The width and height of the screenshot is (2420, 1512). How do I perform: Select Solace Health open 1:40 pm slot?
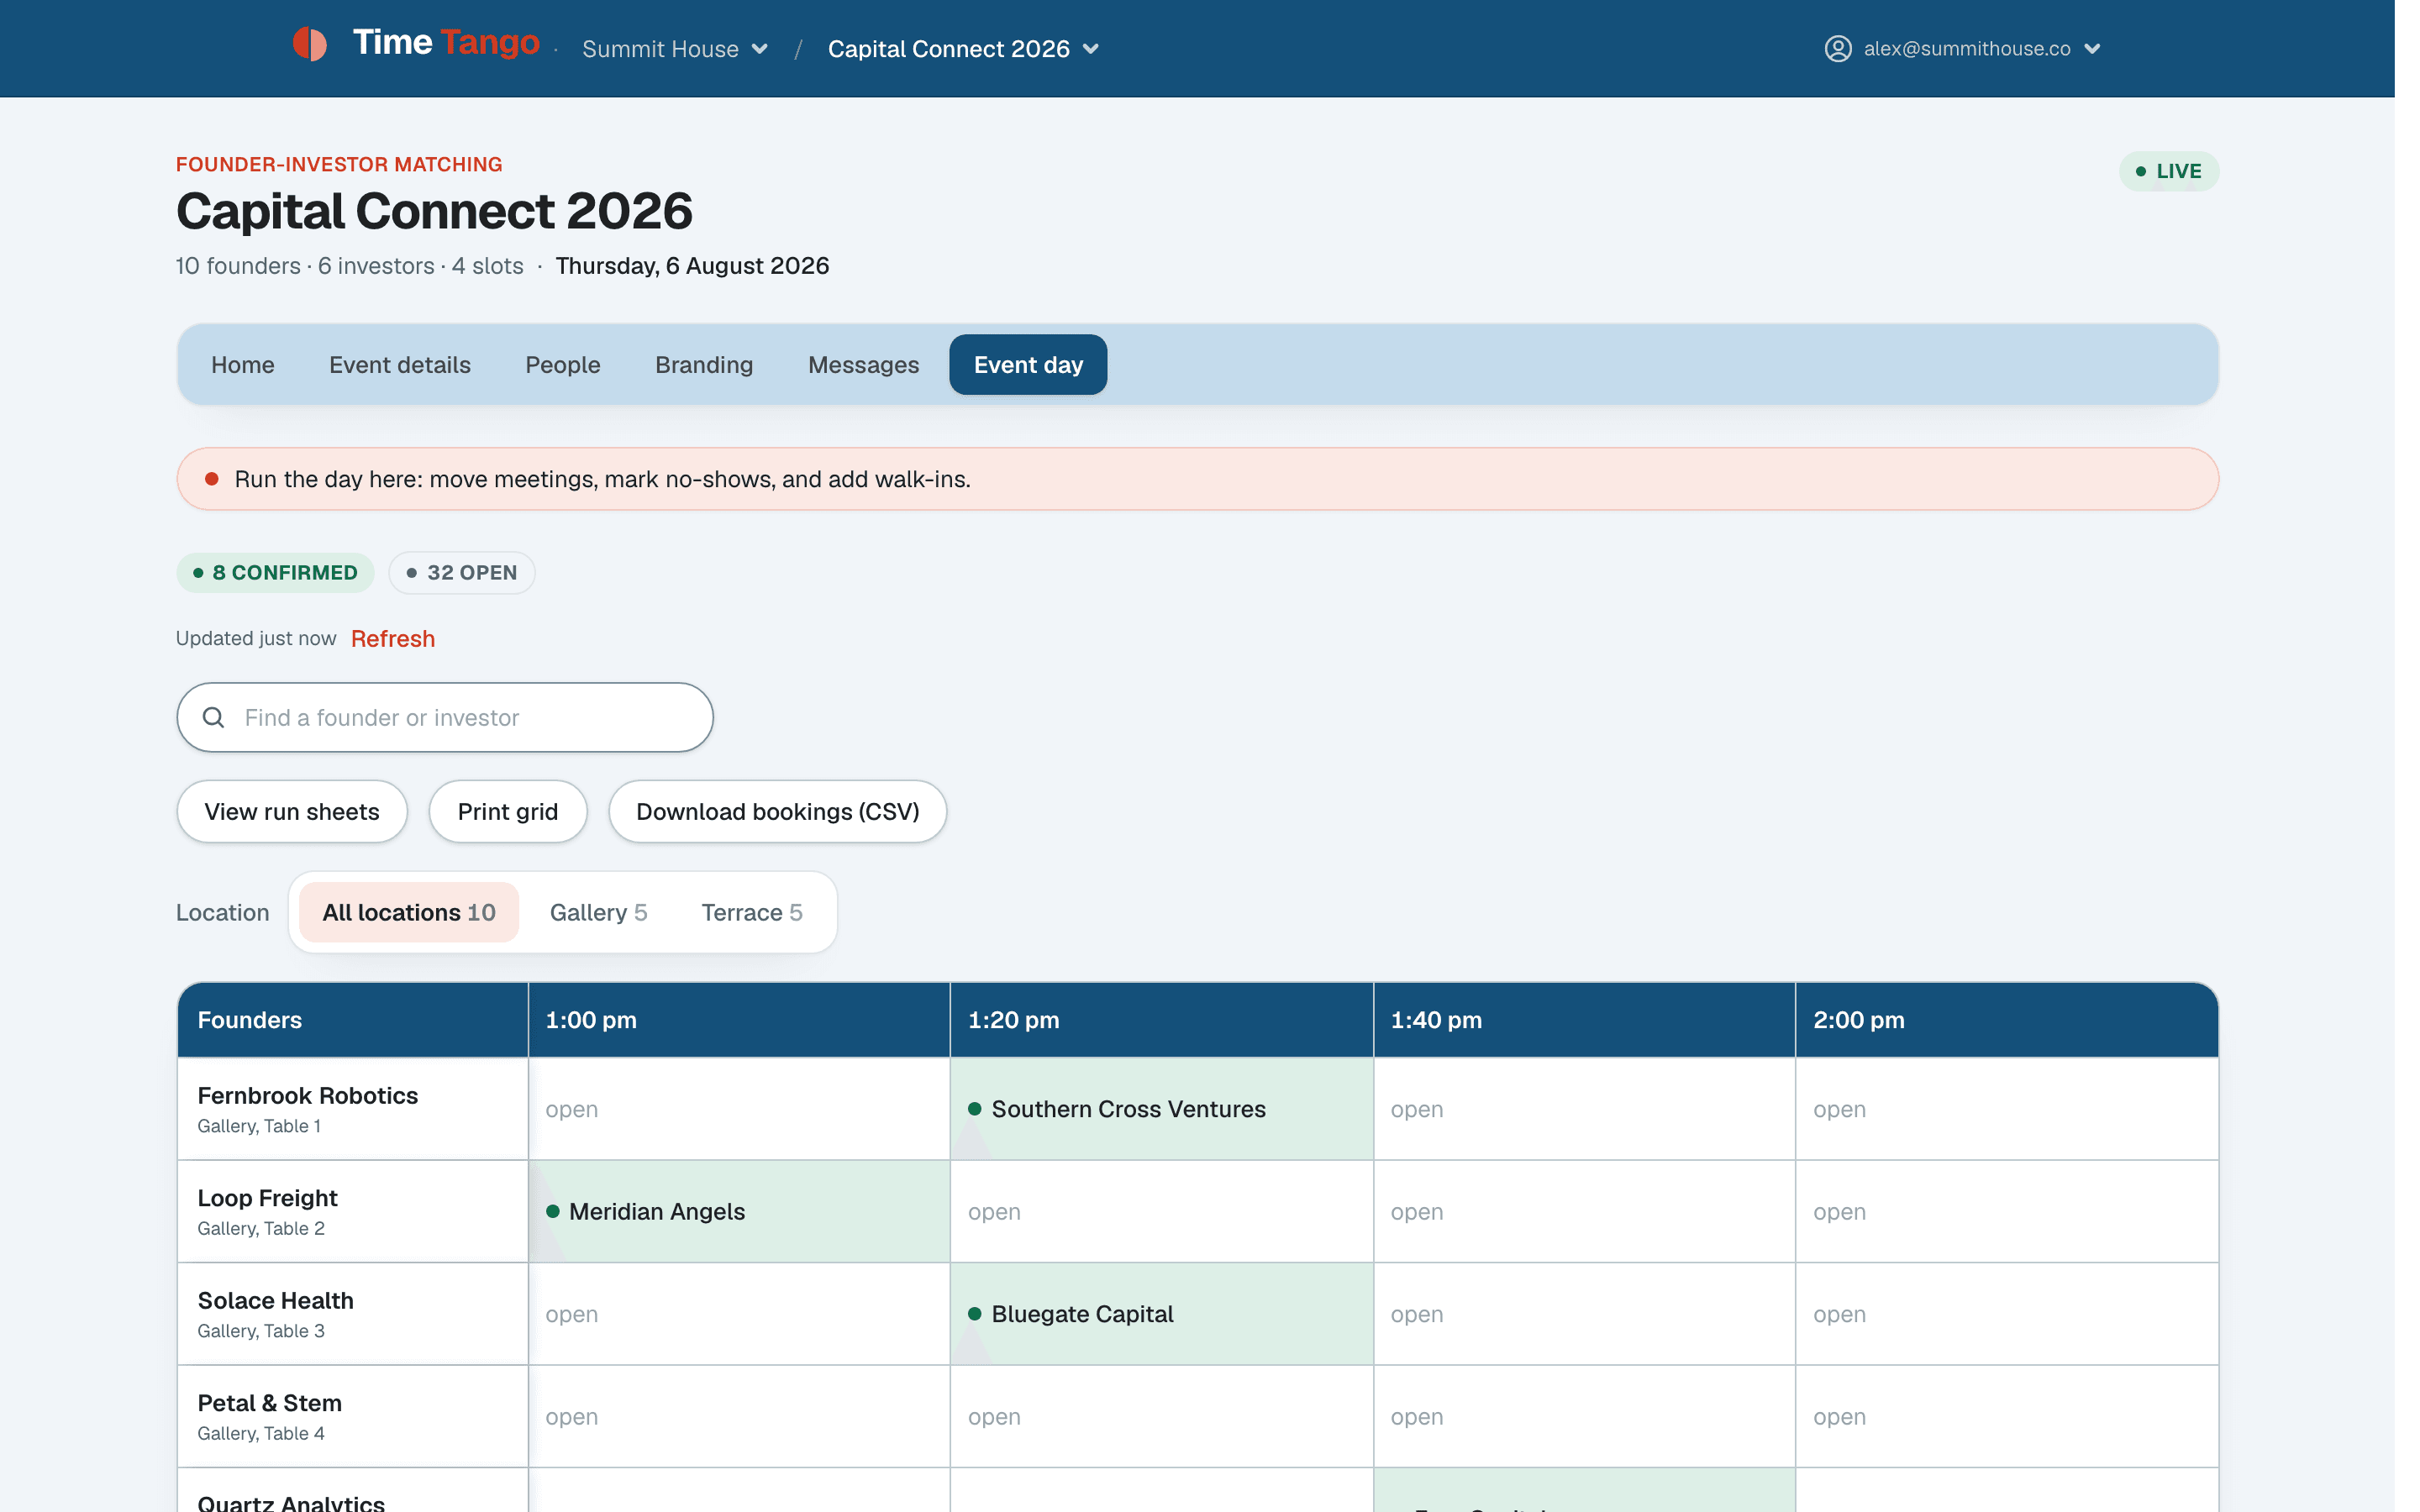click(x=1585, y=1314)
